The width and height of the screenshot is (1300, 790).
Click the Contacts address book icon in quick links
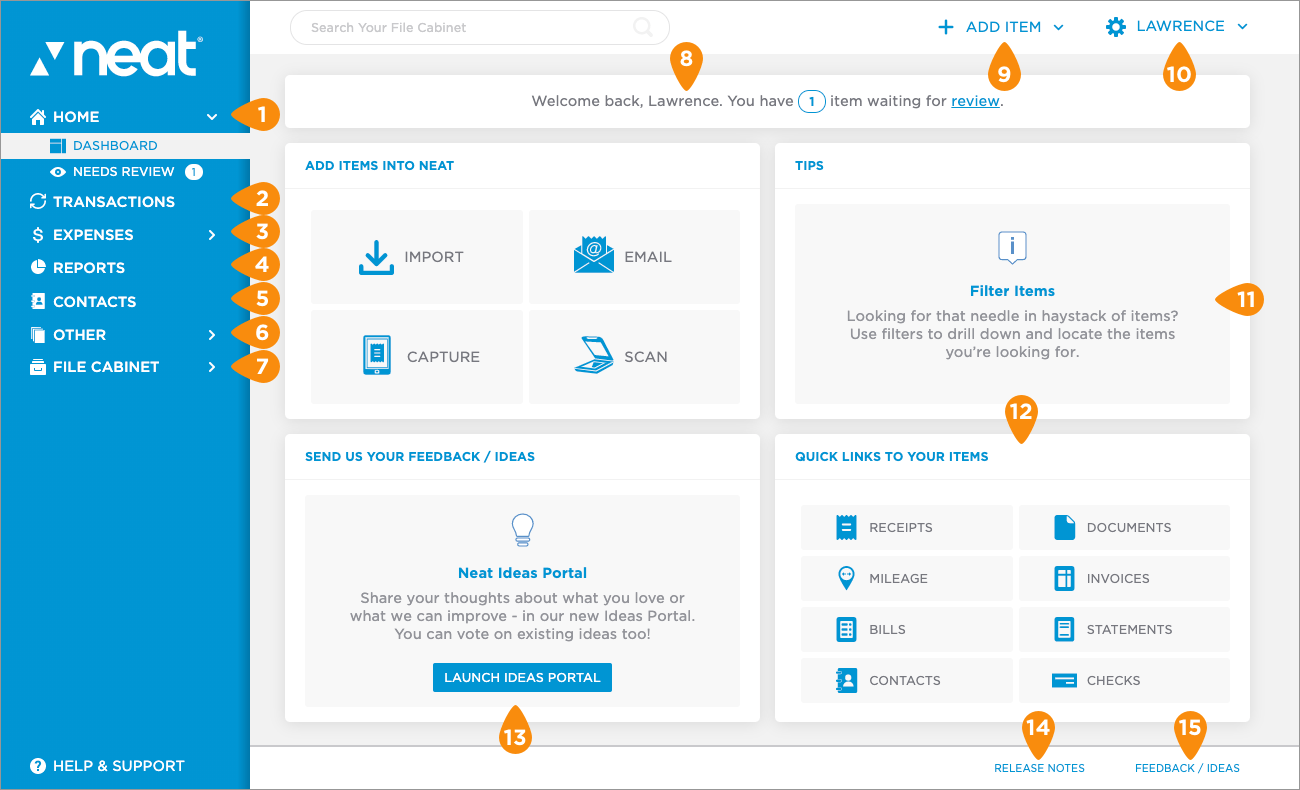pos(847,680)
